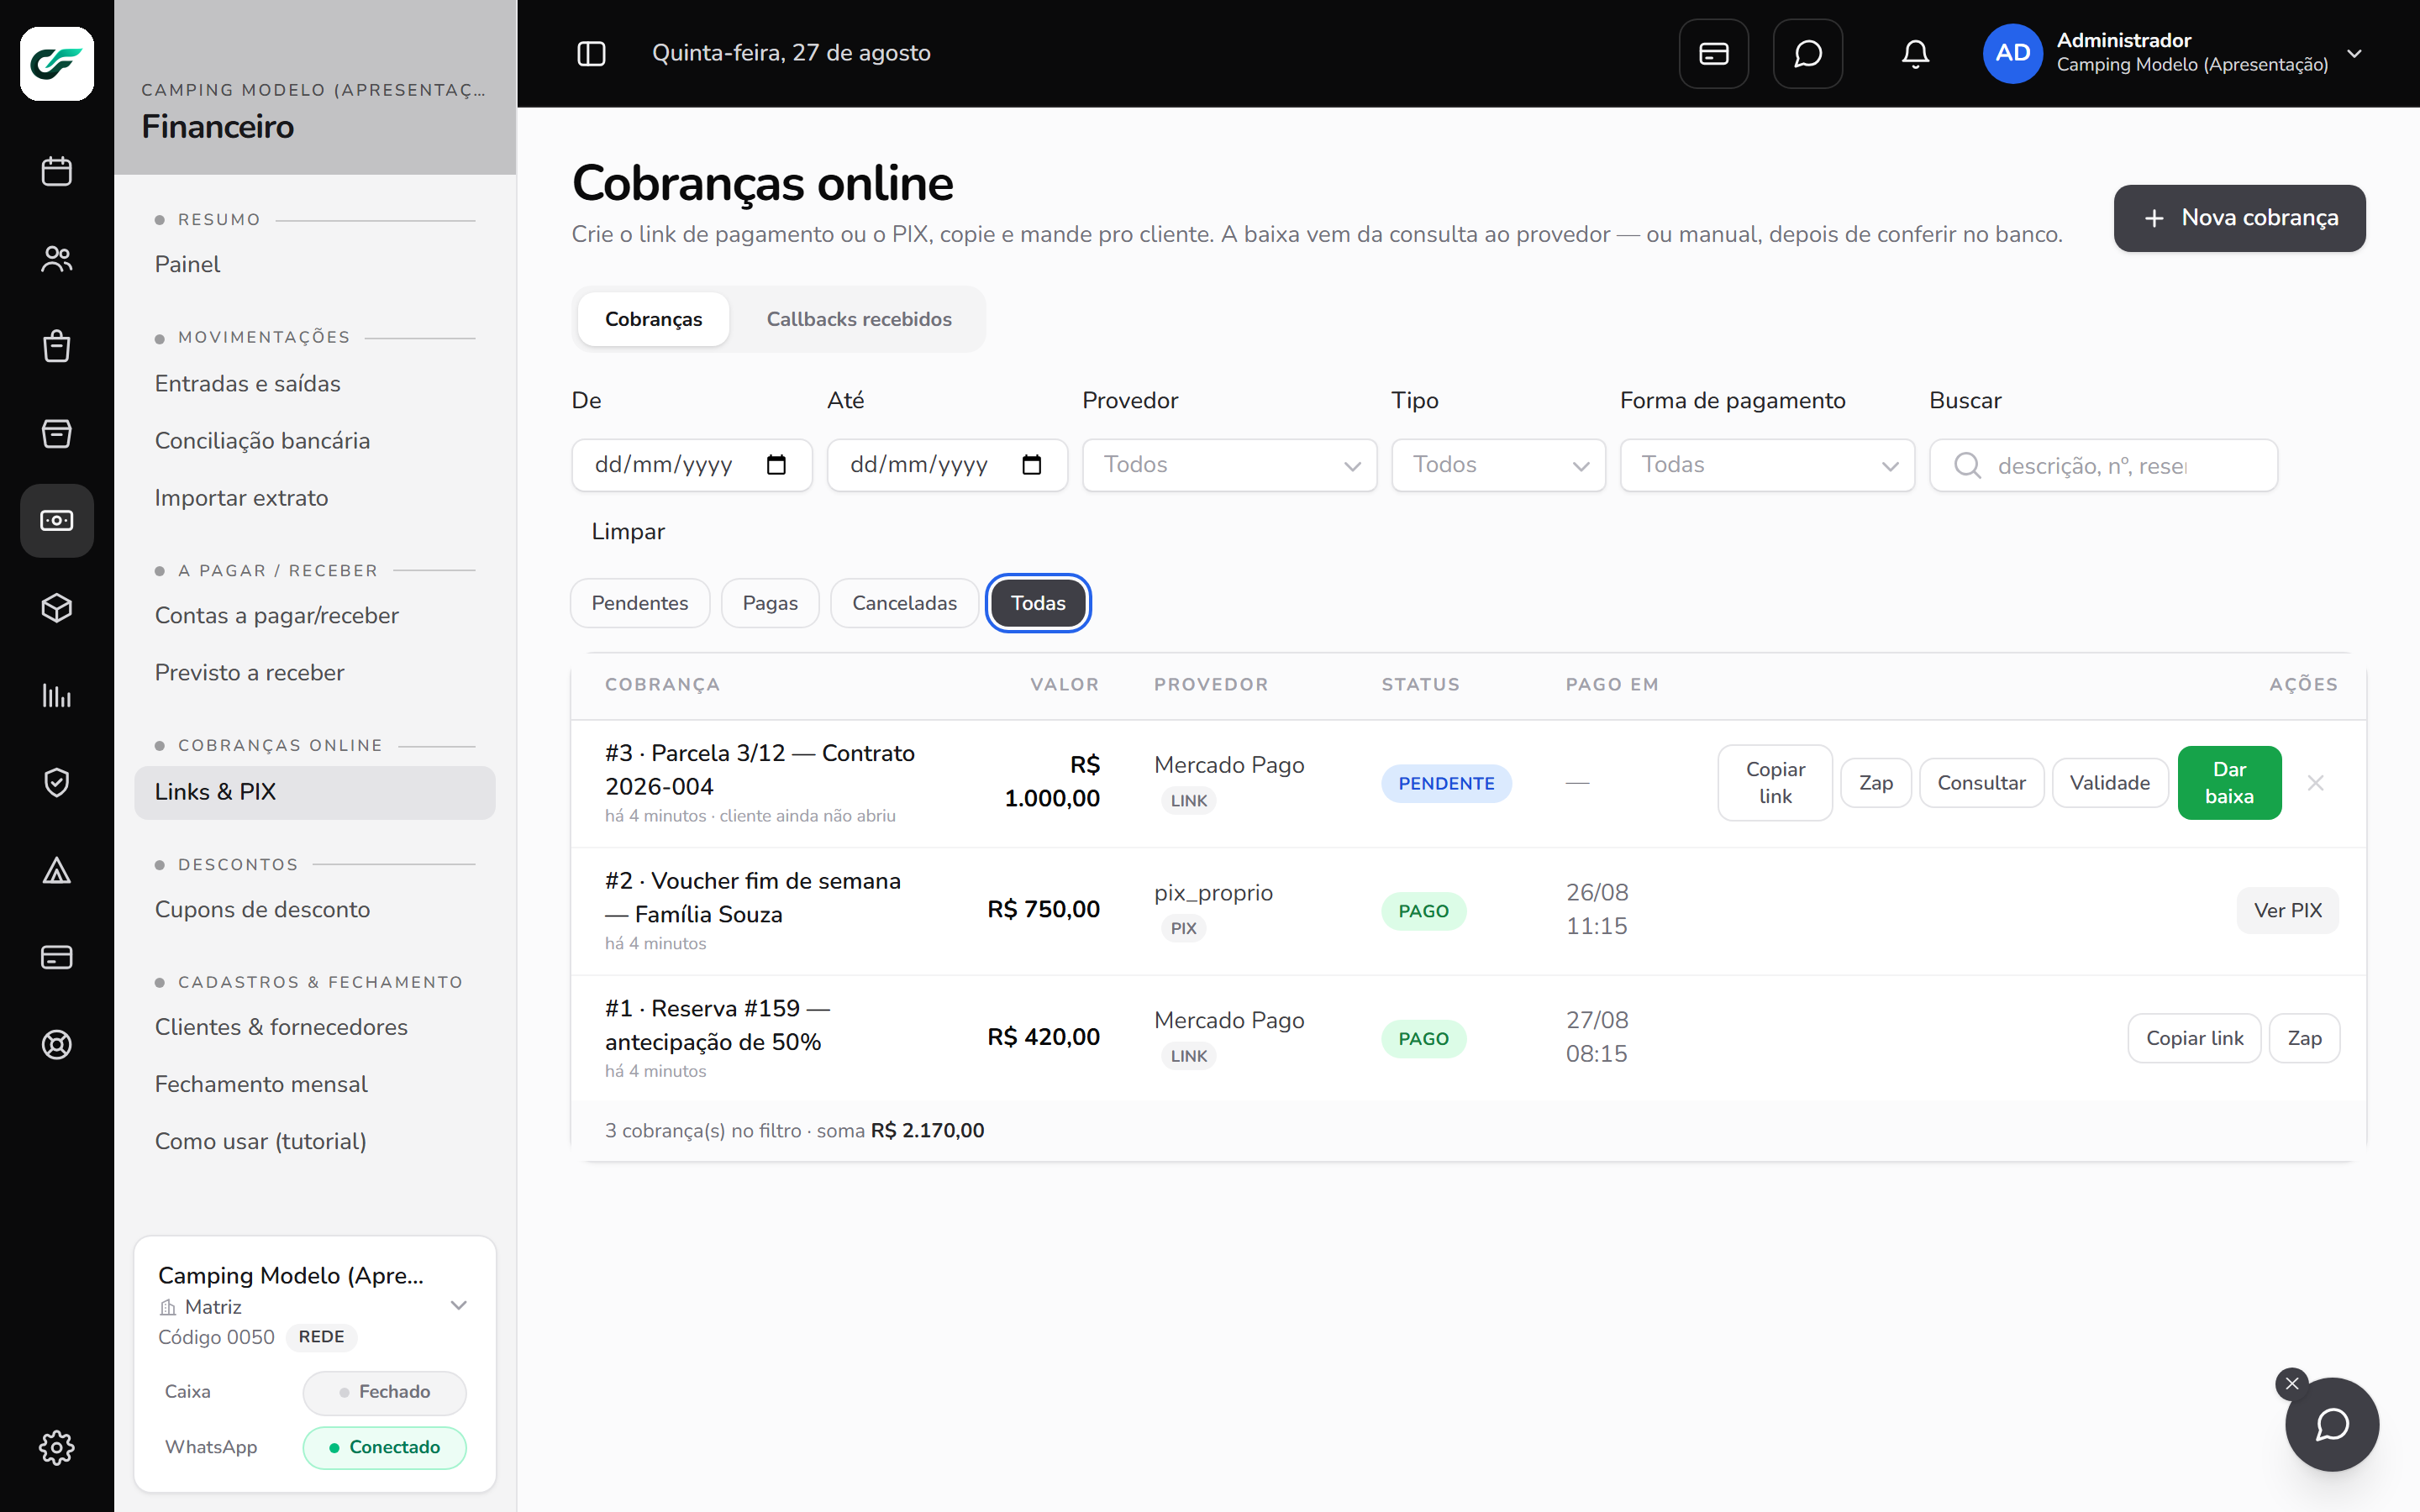Open the tent icon in the left rail
2420x1512 pixels.
tap(57, 870)
